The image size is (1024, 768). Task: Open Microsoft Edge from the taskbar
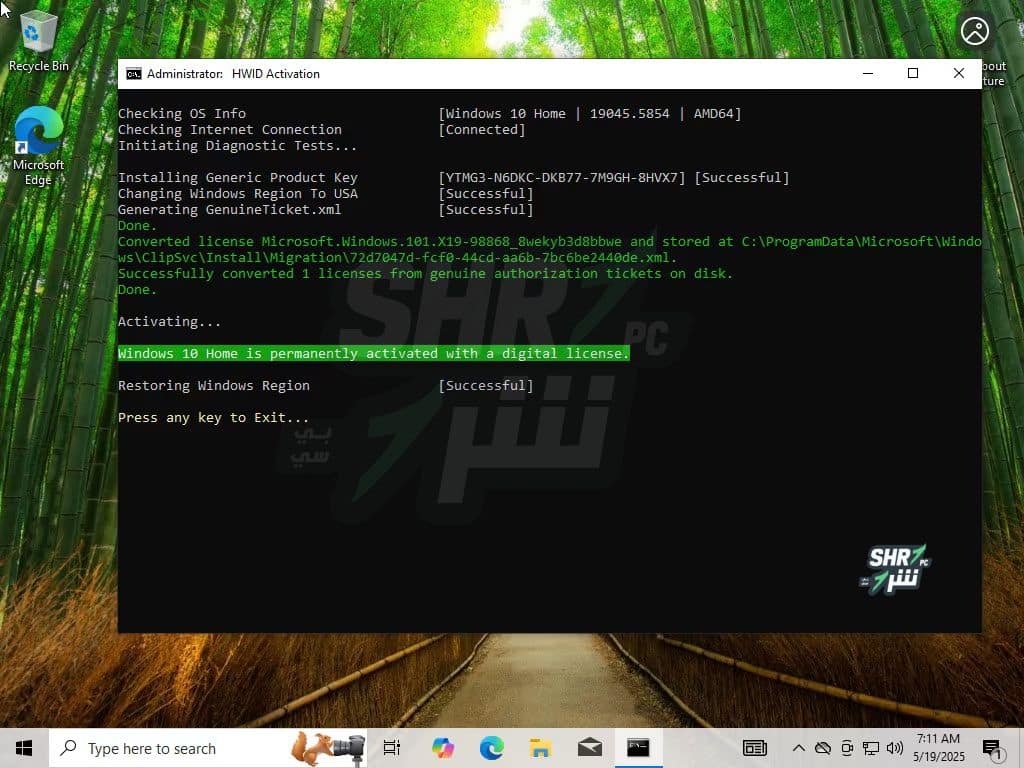[x=491, y=748]
